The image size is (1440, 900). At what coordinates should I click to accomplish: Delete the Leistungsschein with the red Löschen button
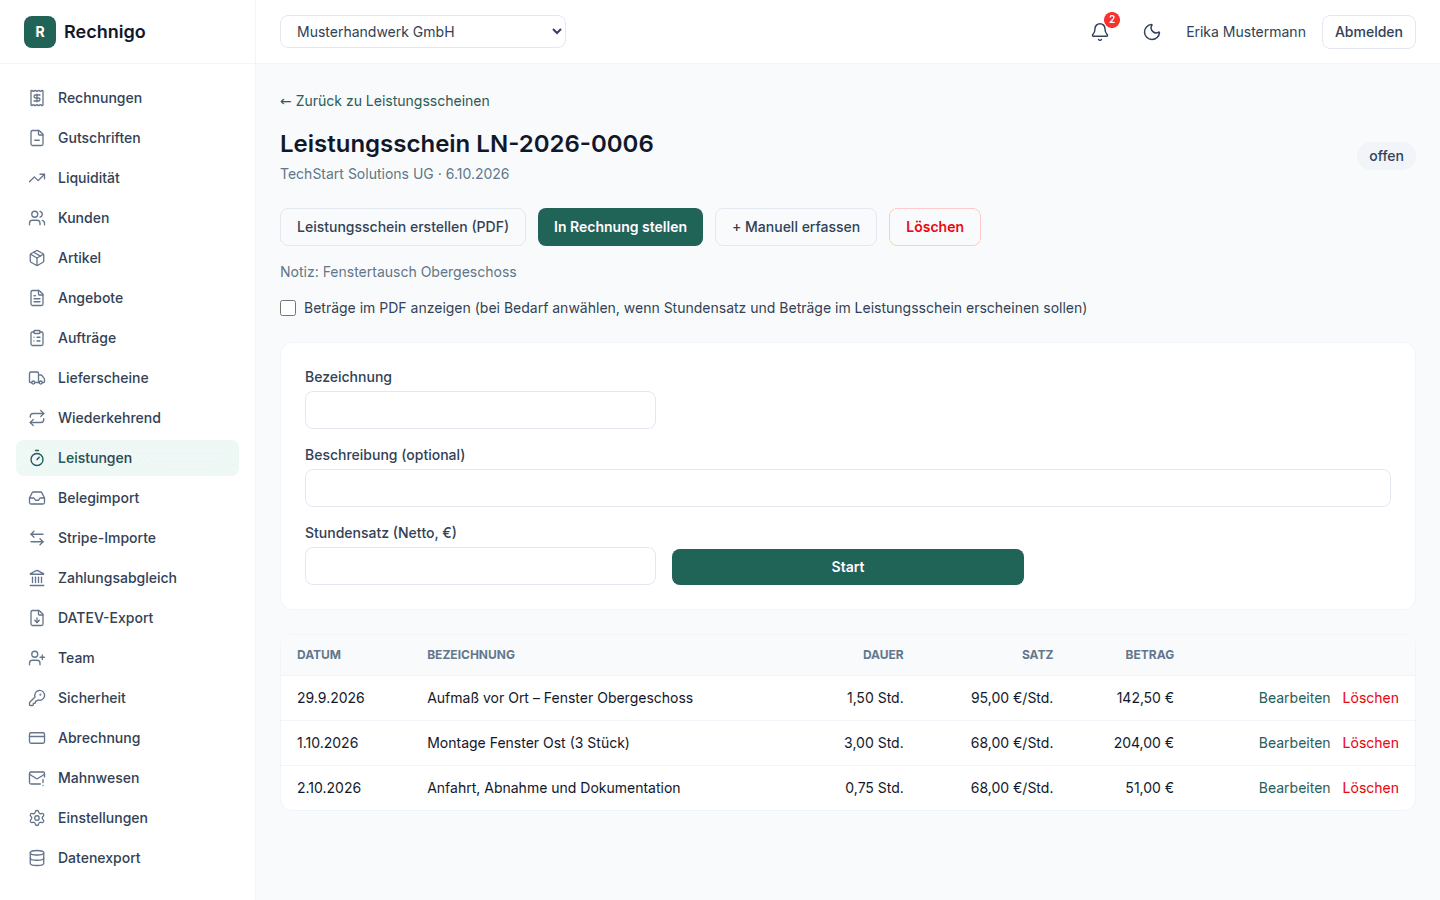pyautogui.click(x=935, y=227)
